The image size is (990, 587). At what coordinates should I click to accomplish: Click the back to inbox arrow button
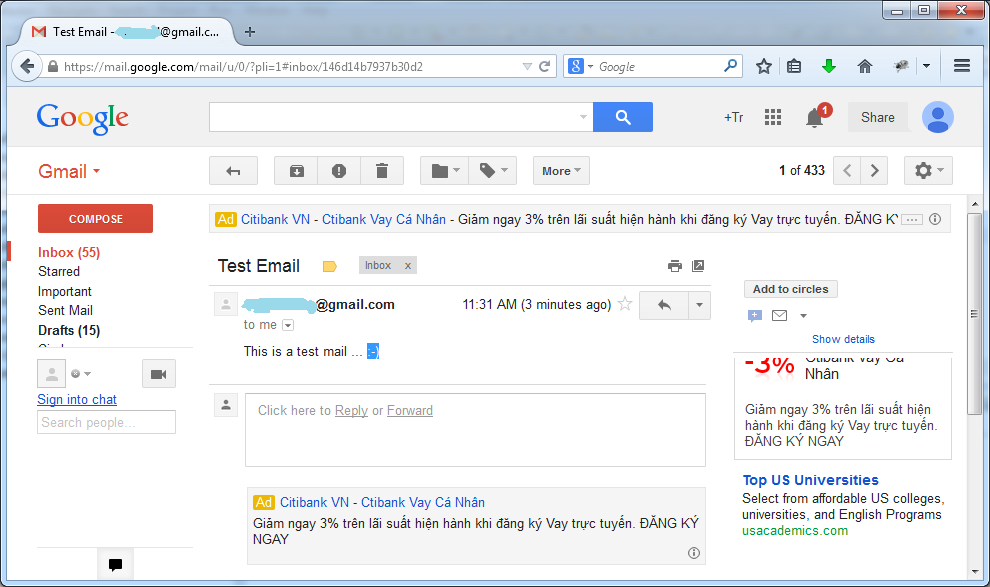click(x=233, y=170)
